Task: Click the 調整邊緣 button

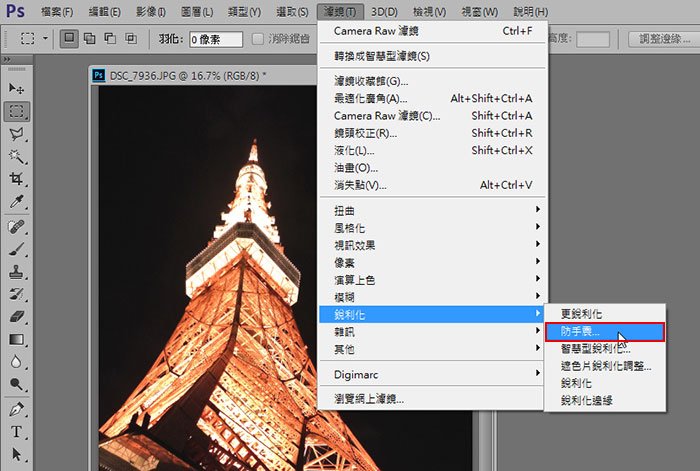Action: coord(664,39)
